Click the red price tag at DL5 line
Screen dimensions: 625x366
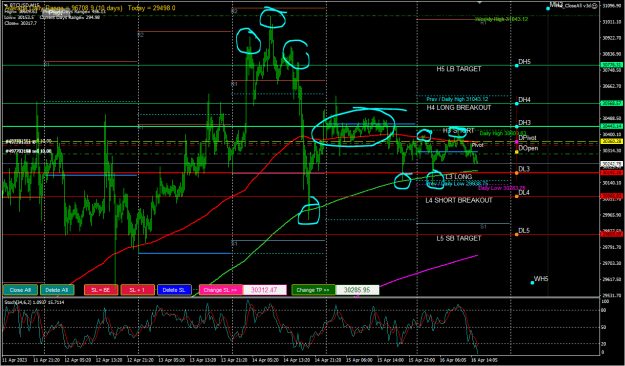click(611, 234)
